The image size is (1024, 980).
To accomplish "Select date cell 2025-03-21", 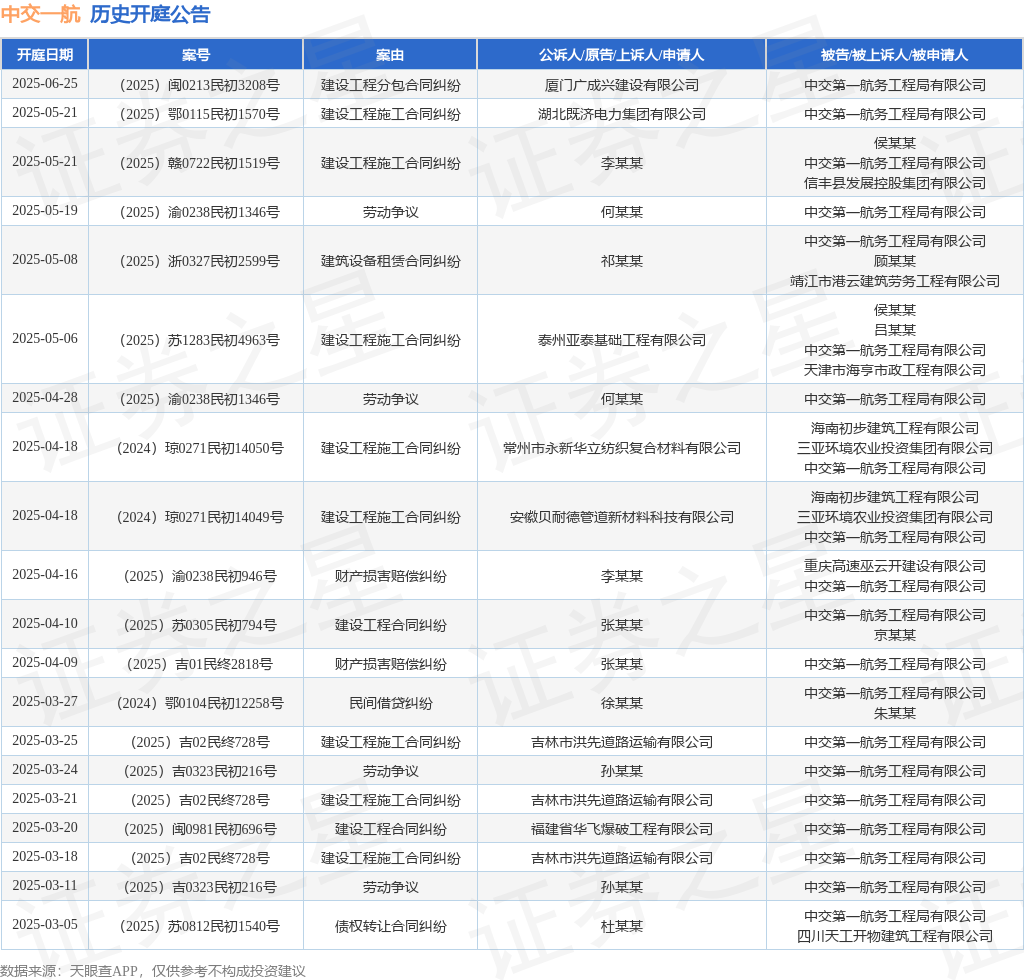I will click(x=44, y=798).
